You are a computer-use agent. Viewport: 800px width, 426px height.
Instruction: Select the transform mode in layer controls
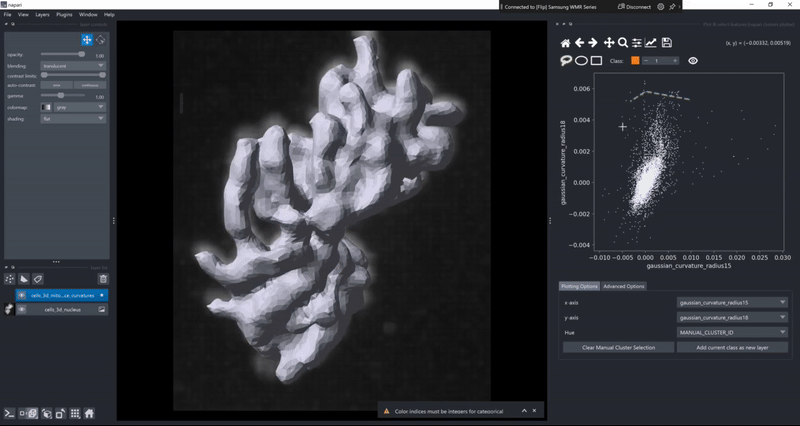[x=101, y=40]
